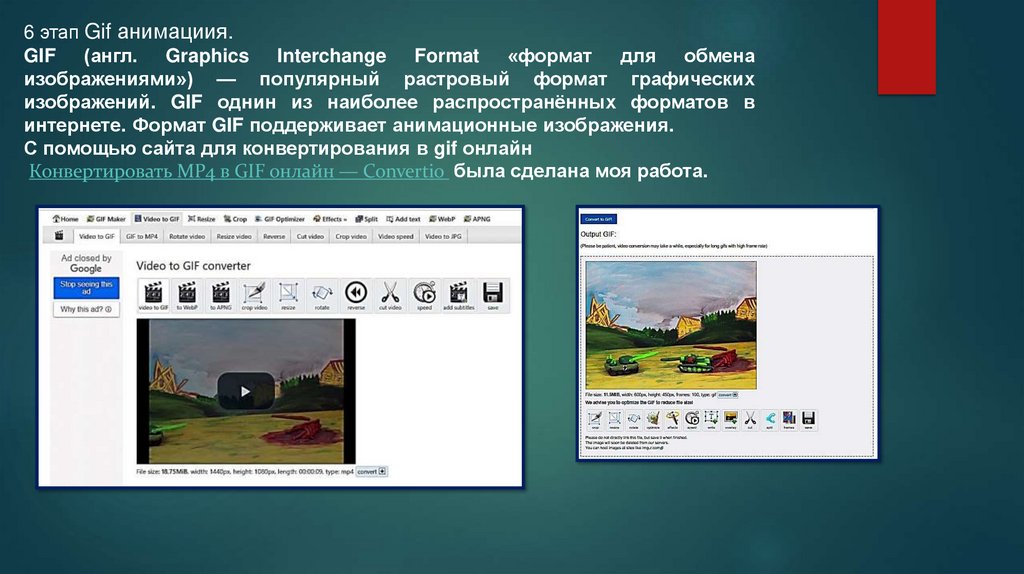Click the 'Why this ad?' button
Viewport: 1024px width, 574px height.
tap(86, 310)
